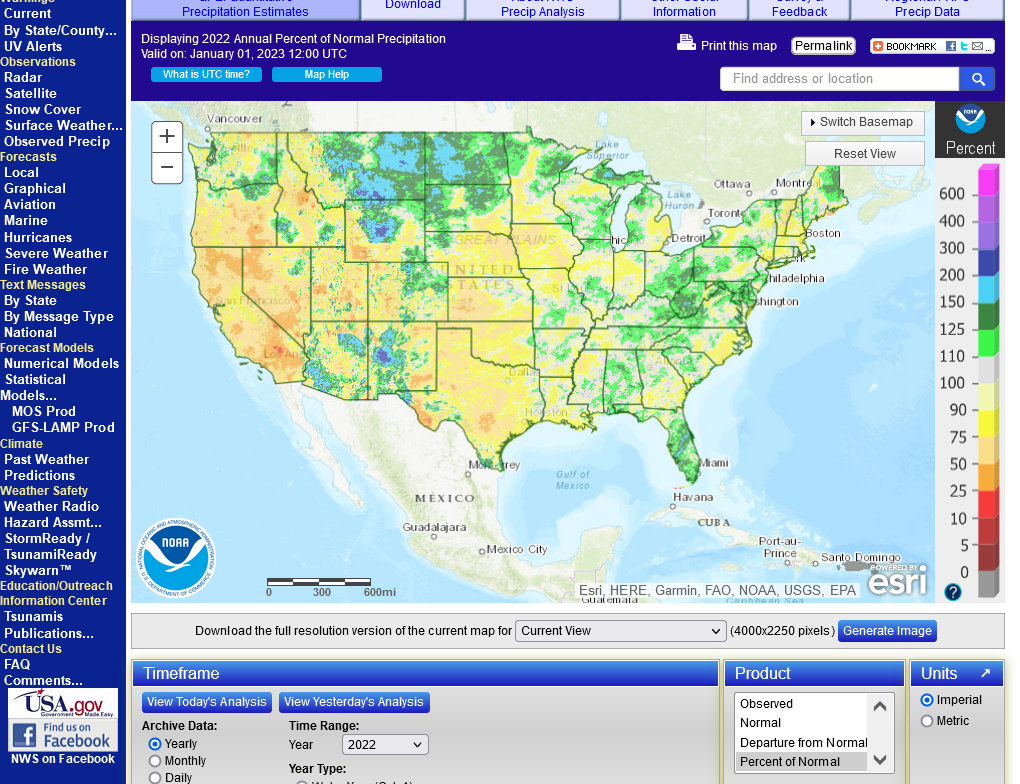Open Weather Radio sidebar link
The image size is (1020, 784).
pos(51,507)
